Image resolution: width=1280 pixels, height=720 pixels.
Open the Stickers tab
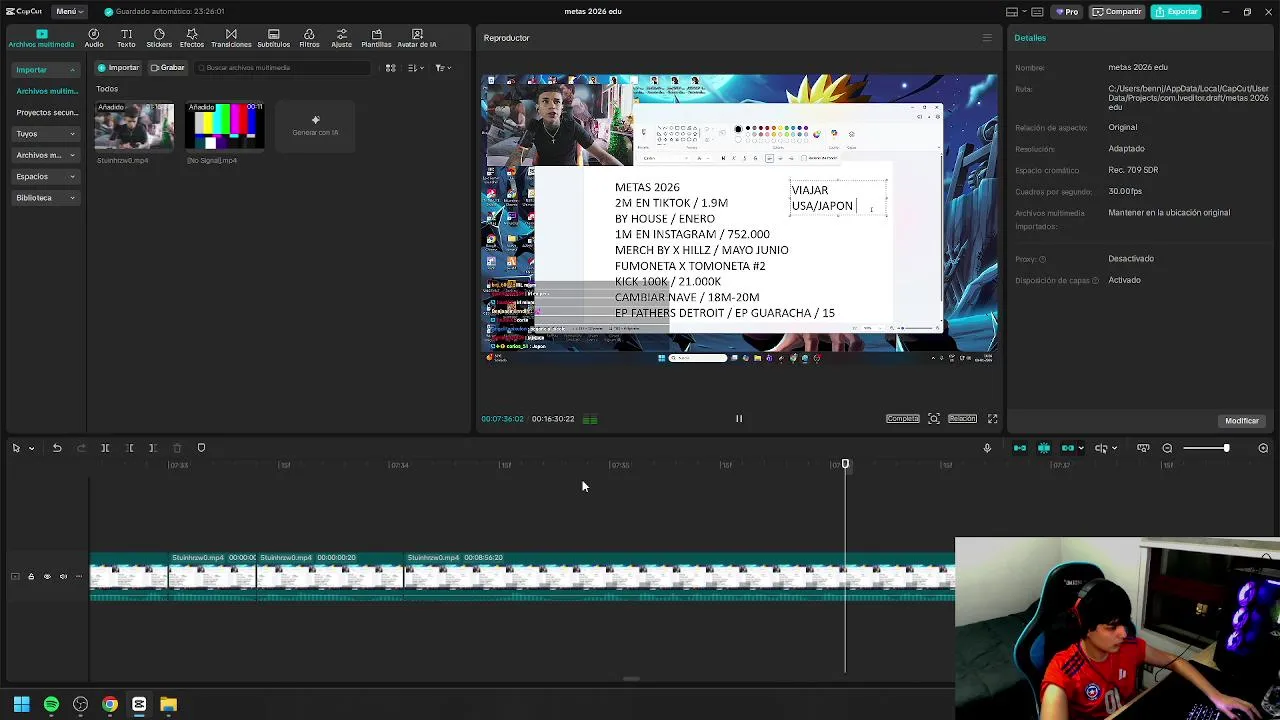159,38
